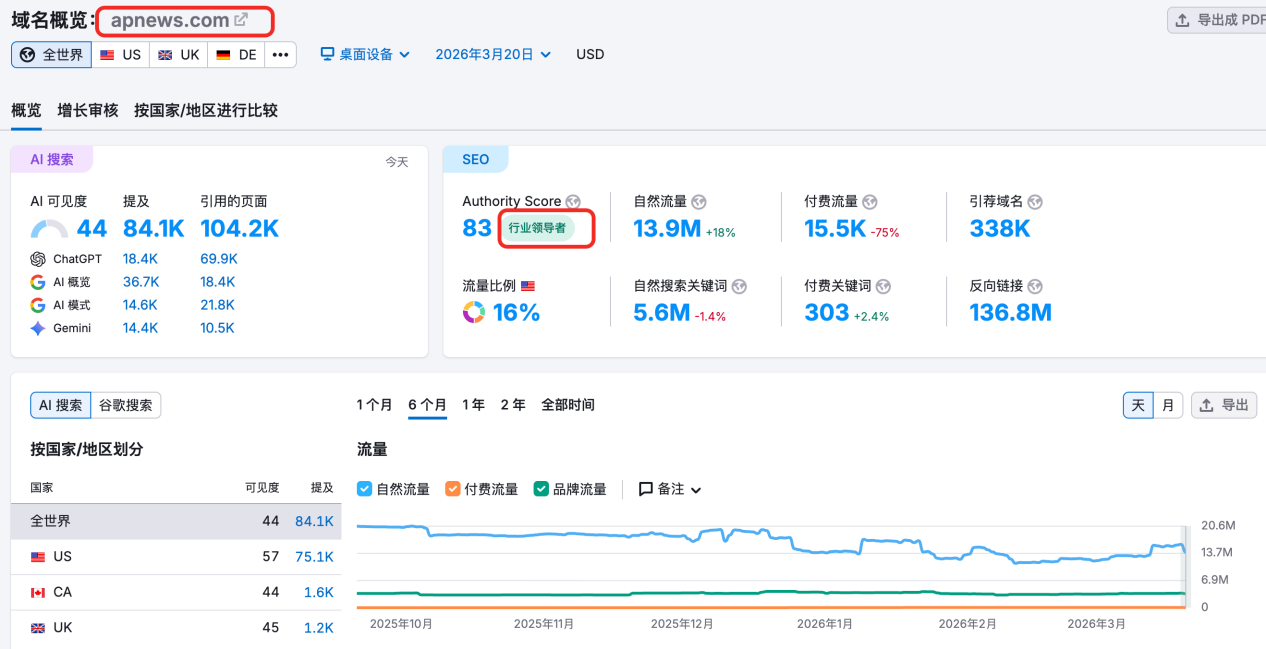Toggle the 付费流量 checkbox

[453, 489]
